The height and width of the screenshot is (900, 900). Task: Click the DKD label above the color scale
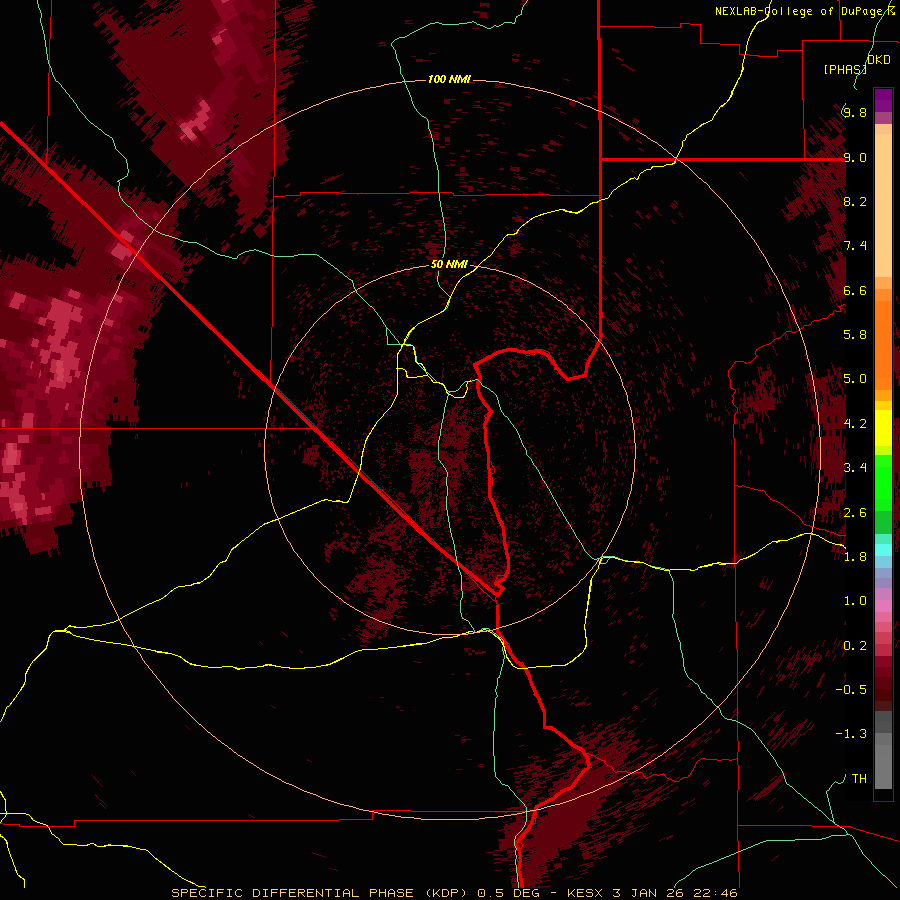click(879, 60)
